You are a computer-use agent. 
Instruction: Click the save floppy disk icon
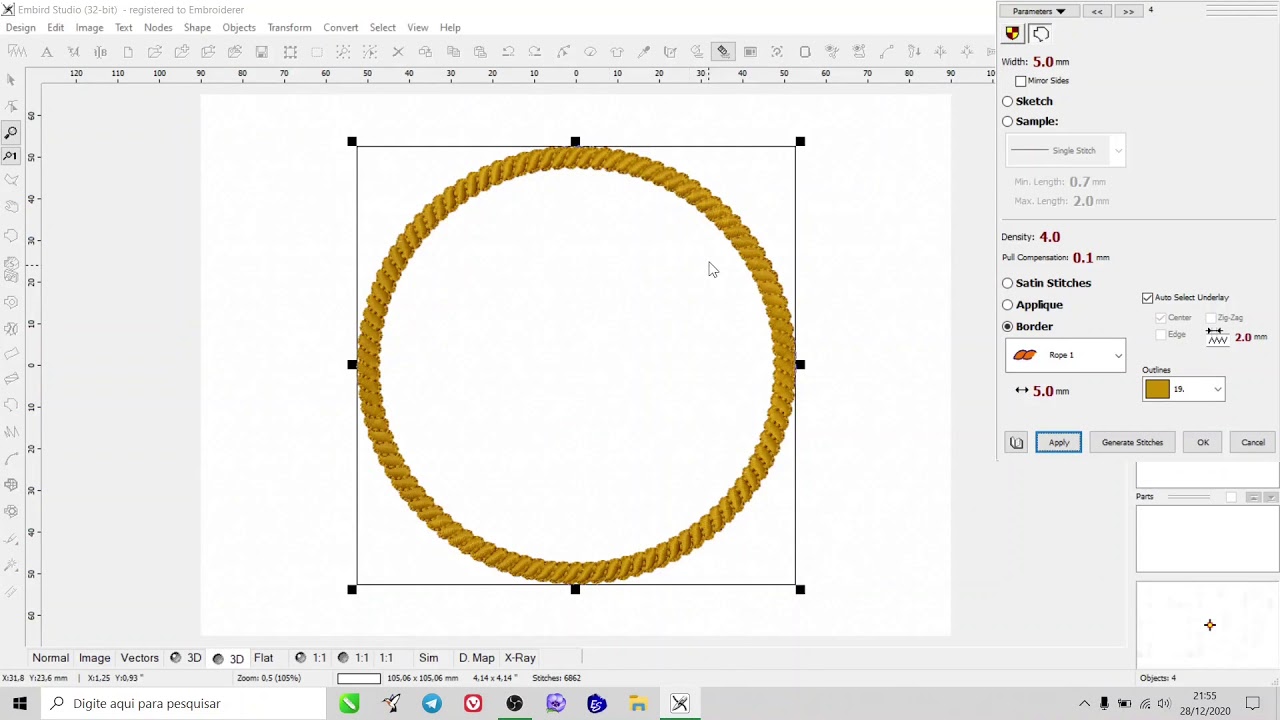[x=262, y=51]
